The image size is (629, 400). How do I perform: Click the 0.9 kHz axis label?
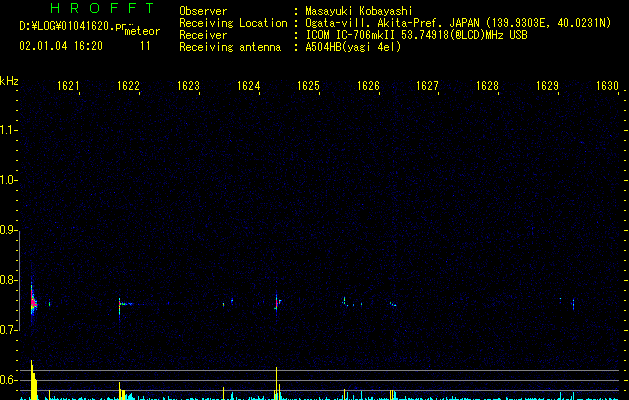[8, 230]
